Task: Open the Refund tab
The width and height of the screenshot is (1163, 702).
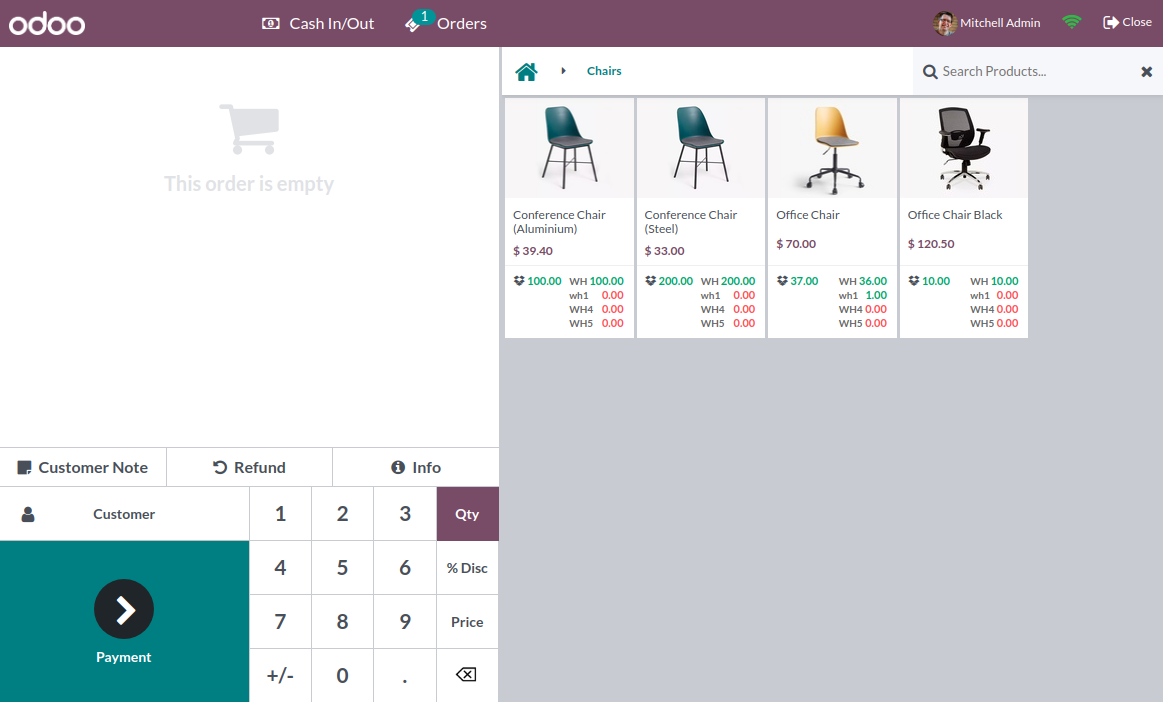Action: click(x=248, y=467)
